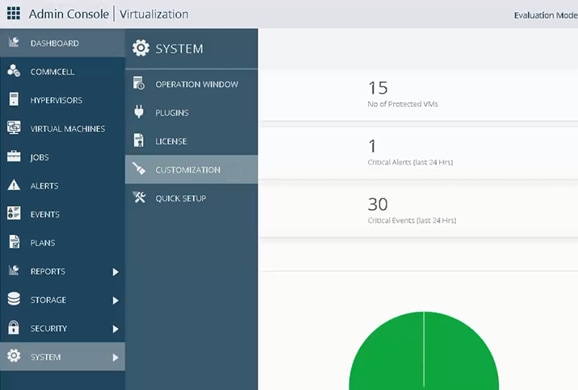578x390 pixels.
Task: Select the Security menu label
Action: coord(49,328)
